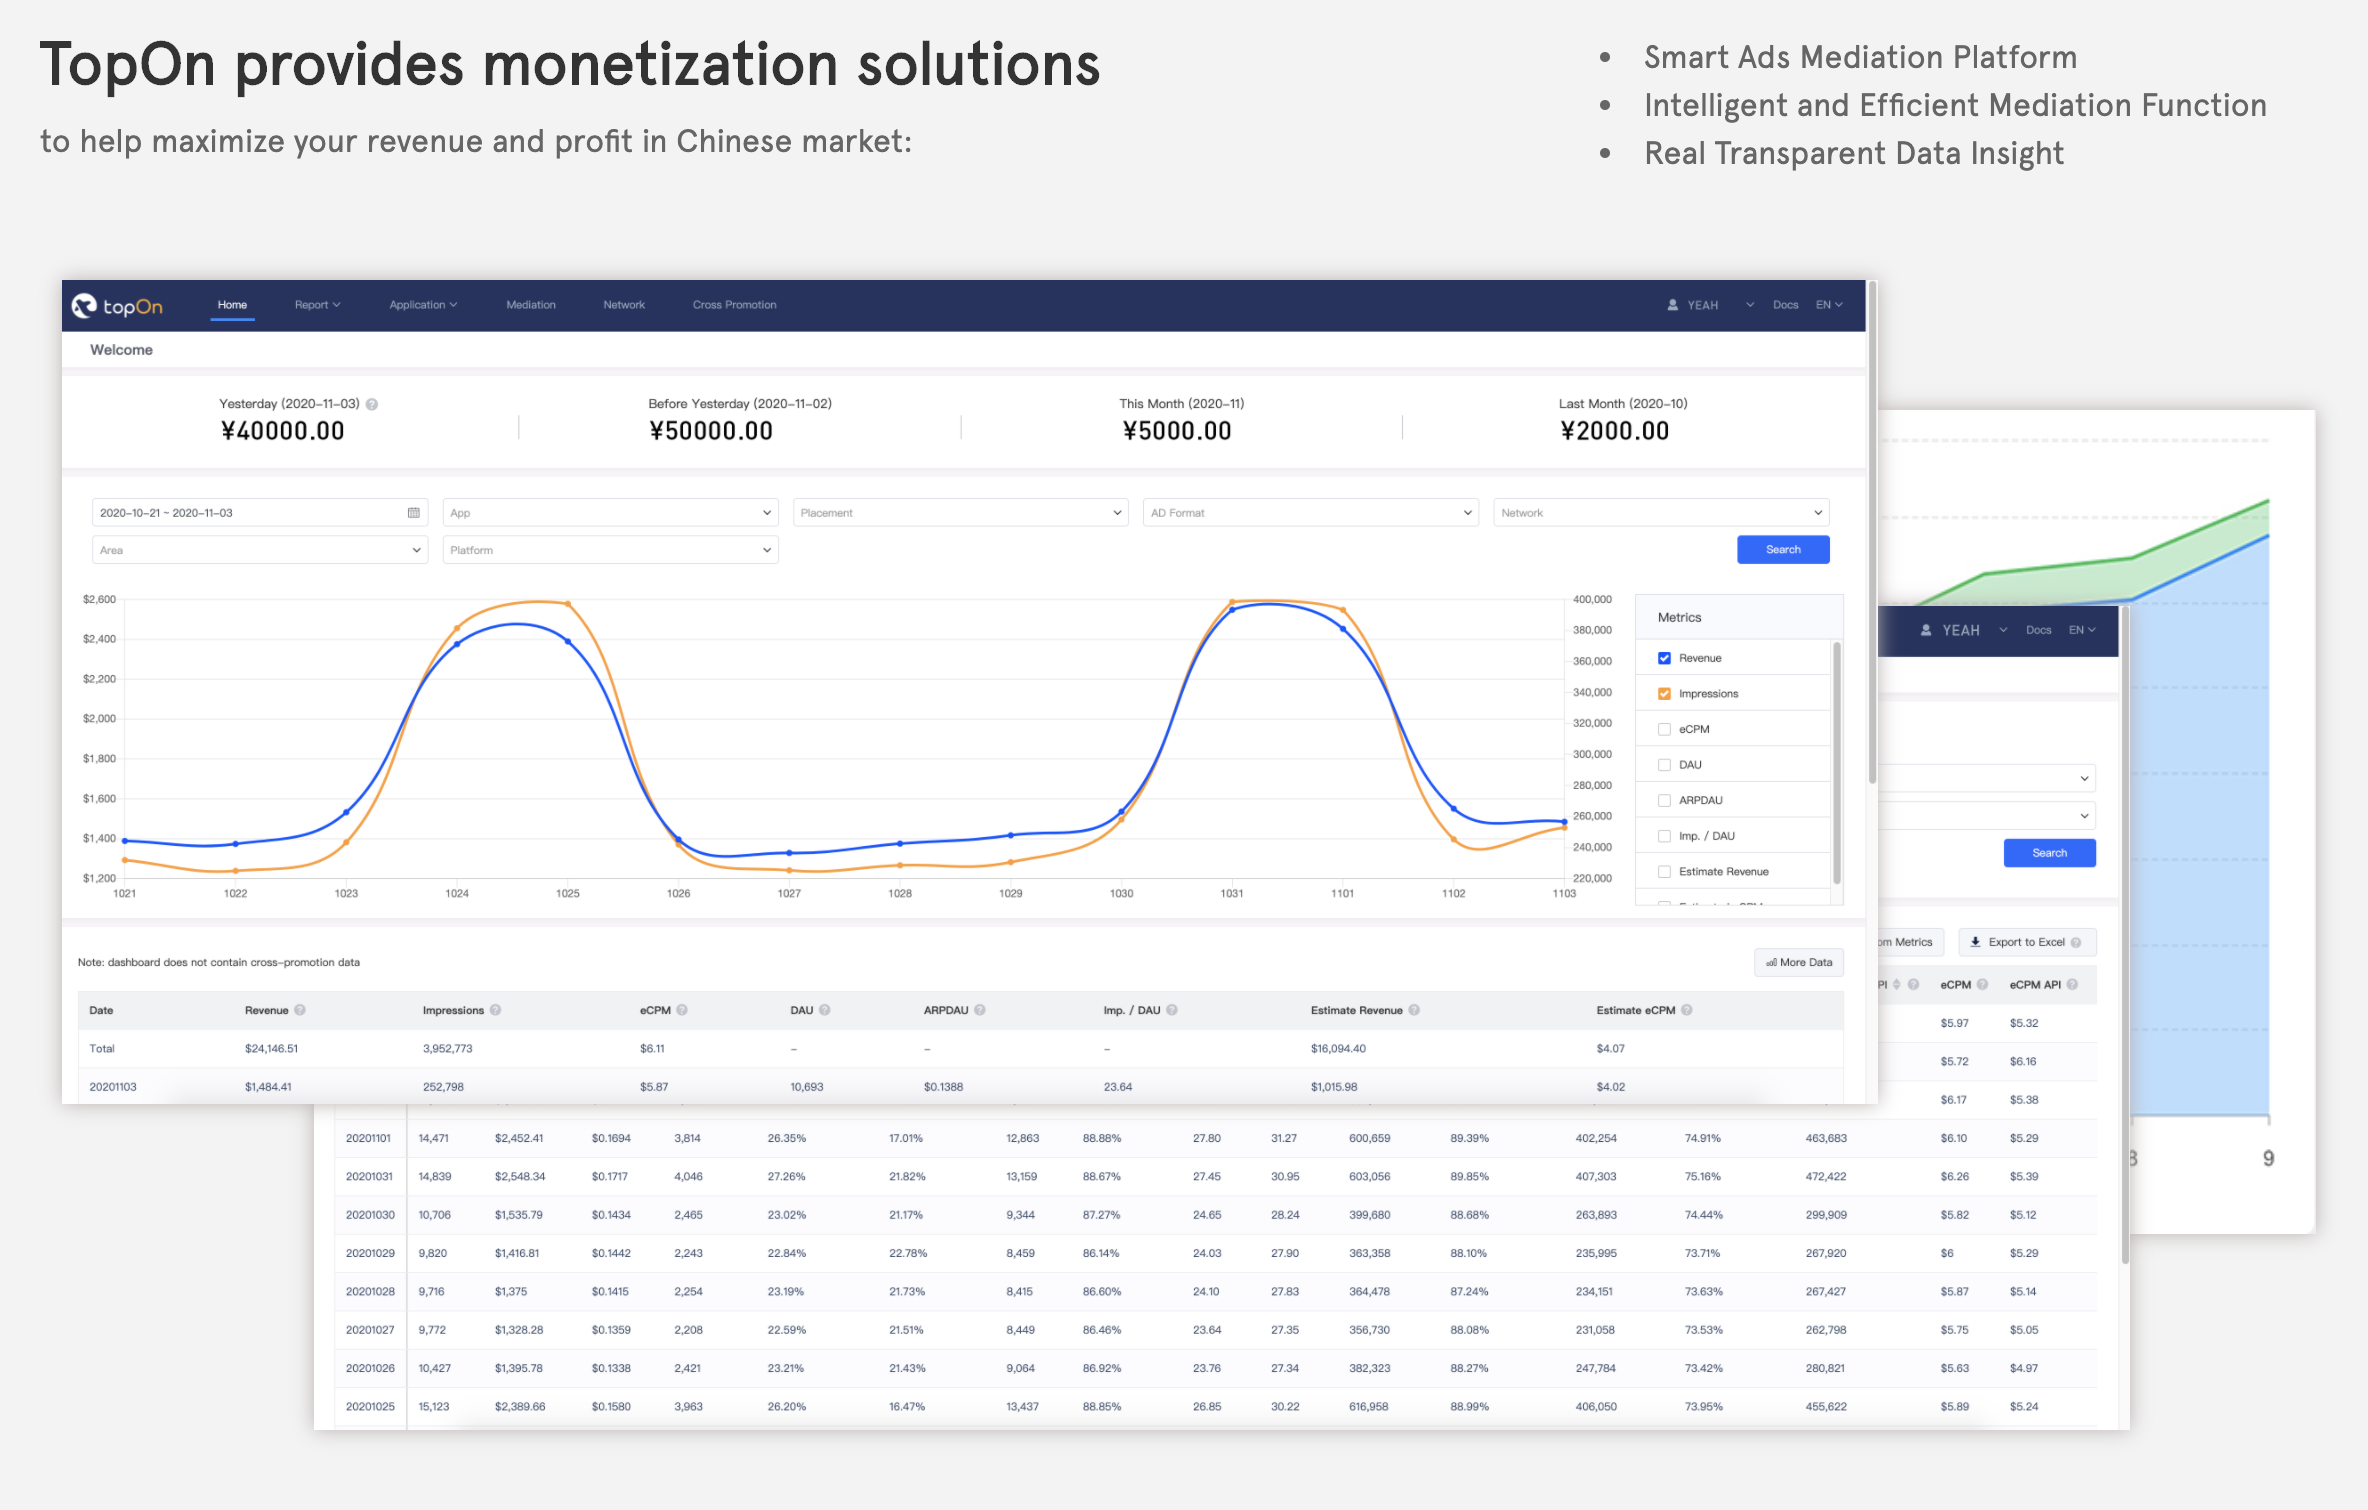Click the topOn logo in the navigation bar
The image size is (2368, 1510).
pos(117,306)
